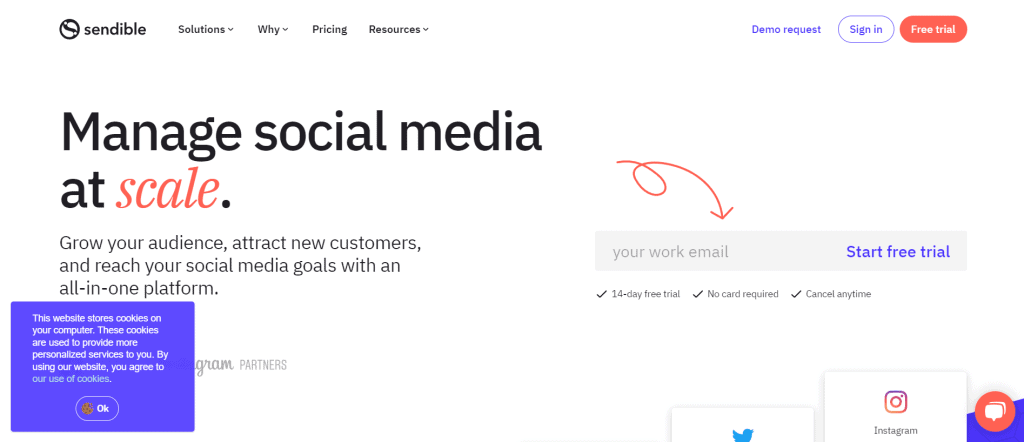Click the checkmark beside Cancel anytime
The width and height of the screenshot is (1024, 442).
[x=795, y=294]
